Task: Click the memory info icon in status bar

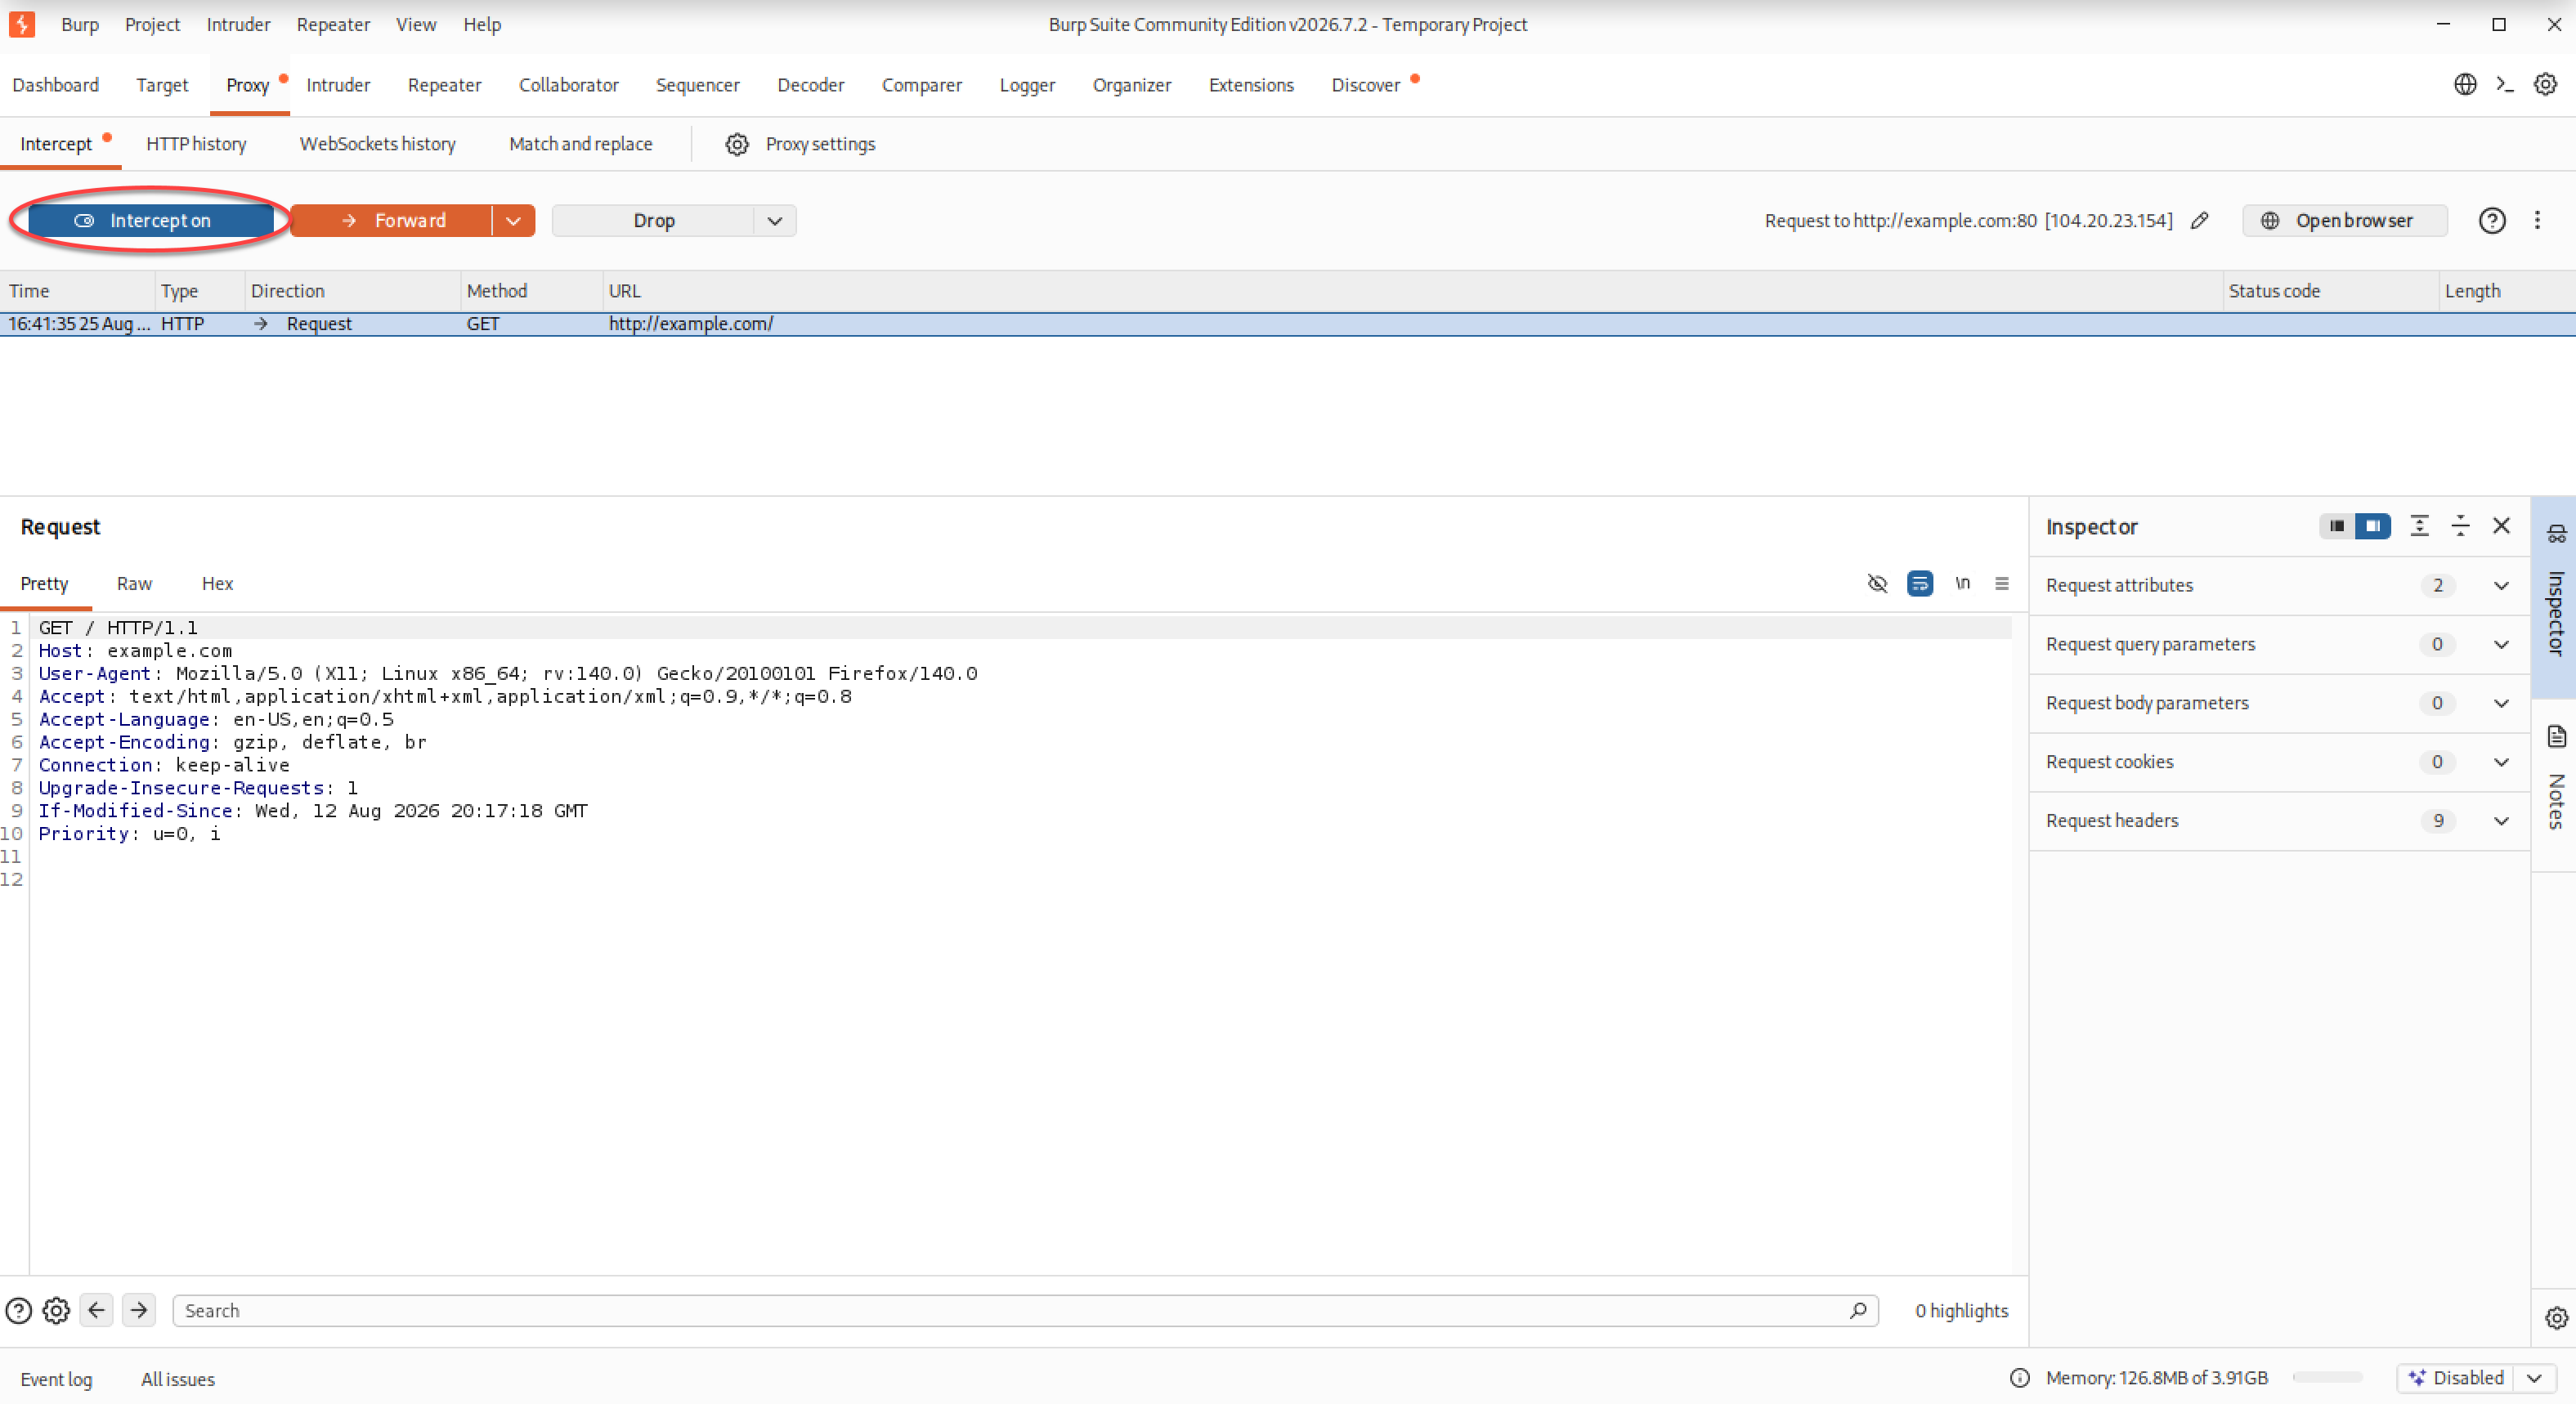Action: pos(2020,1379)
